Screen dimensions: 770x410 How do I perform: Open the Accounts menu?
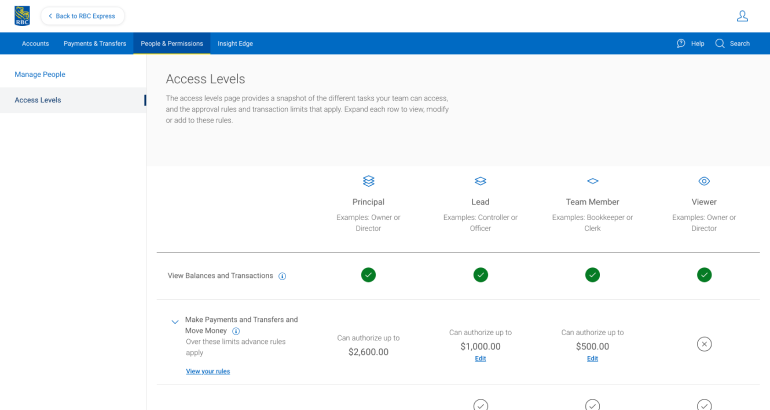36,44
